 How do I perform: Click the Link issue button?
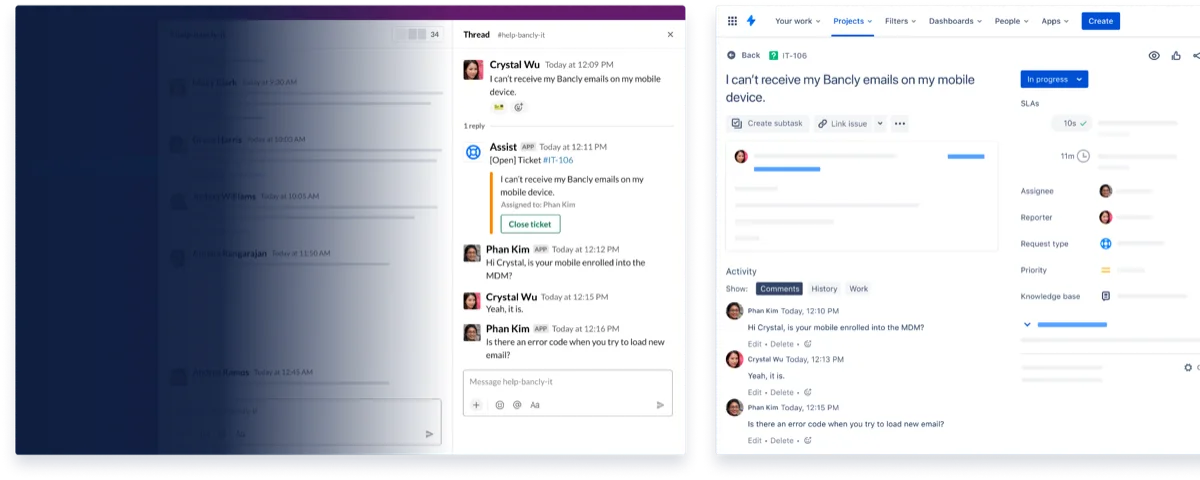842,124
